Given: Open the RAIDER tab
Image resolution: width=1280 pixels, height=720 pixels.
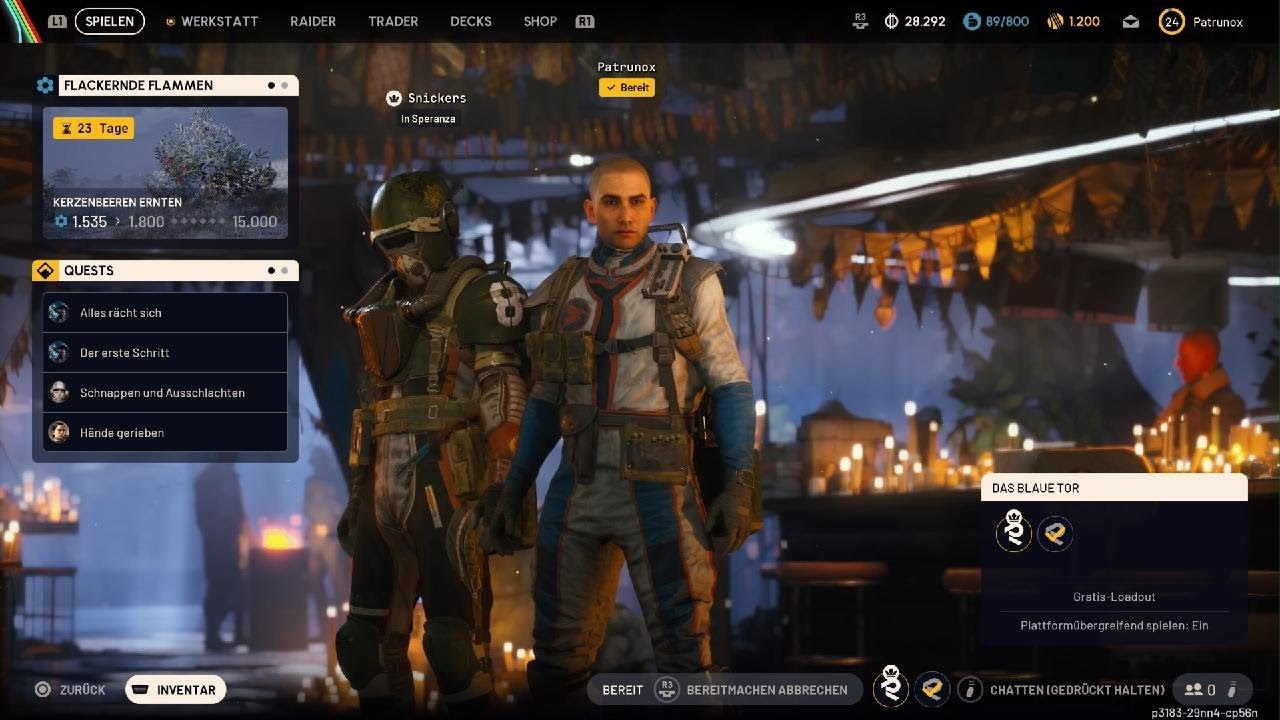Looking at the screenshot, I should coord(313,21).
